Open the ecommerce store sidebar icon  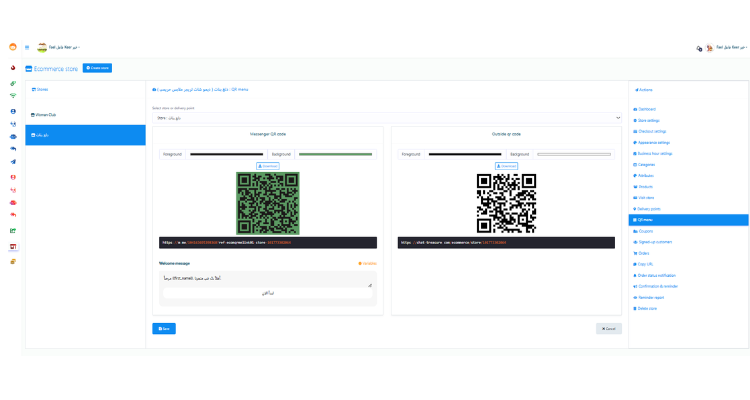[13, 246]
